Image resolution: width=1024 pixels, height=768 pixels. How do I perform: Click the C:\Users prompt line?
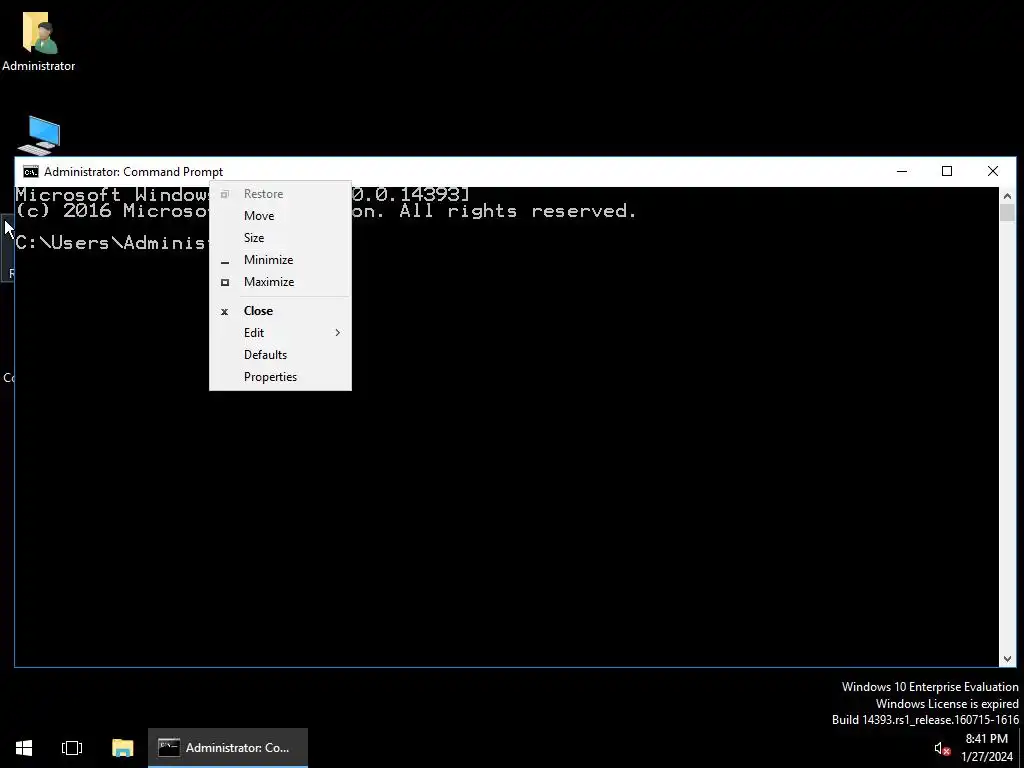pos(111,243)
